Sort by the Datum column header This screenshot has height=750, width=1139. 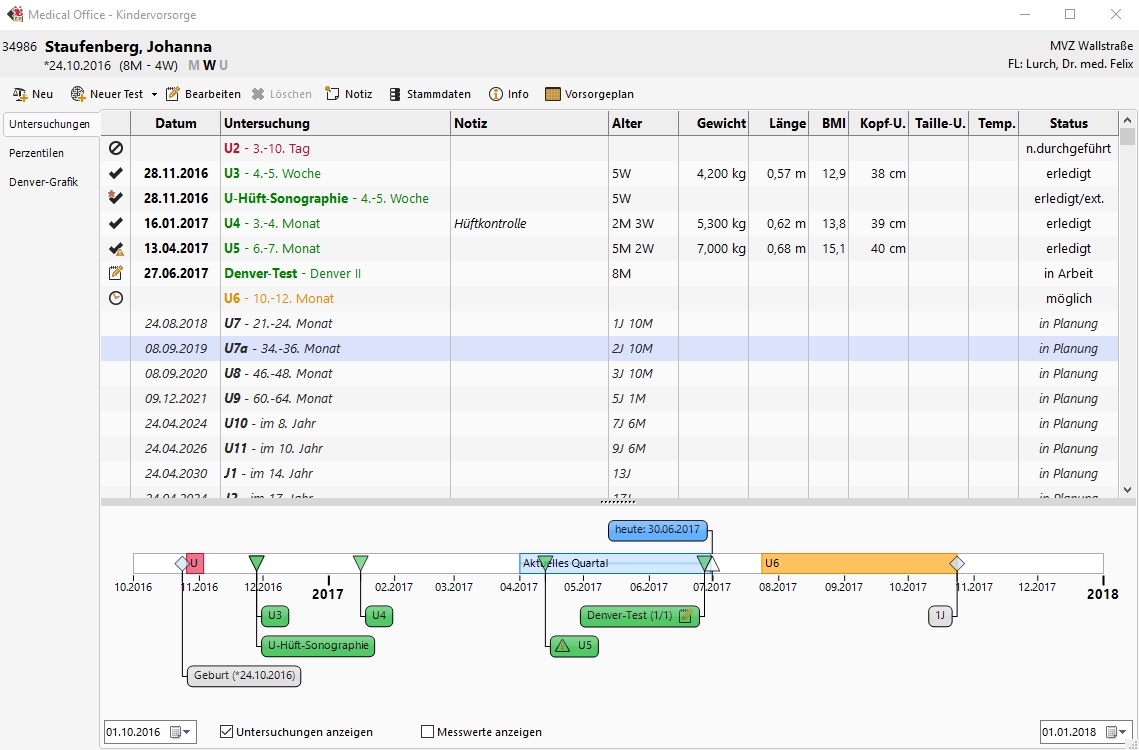point(176,124)
